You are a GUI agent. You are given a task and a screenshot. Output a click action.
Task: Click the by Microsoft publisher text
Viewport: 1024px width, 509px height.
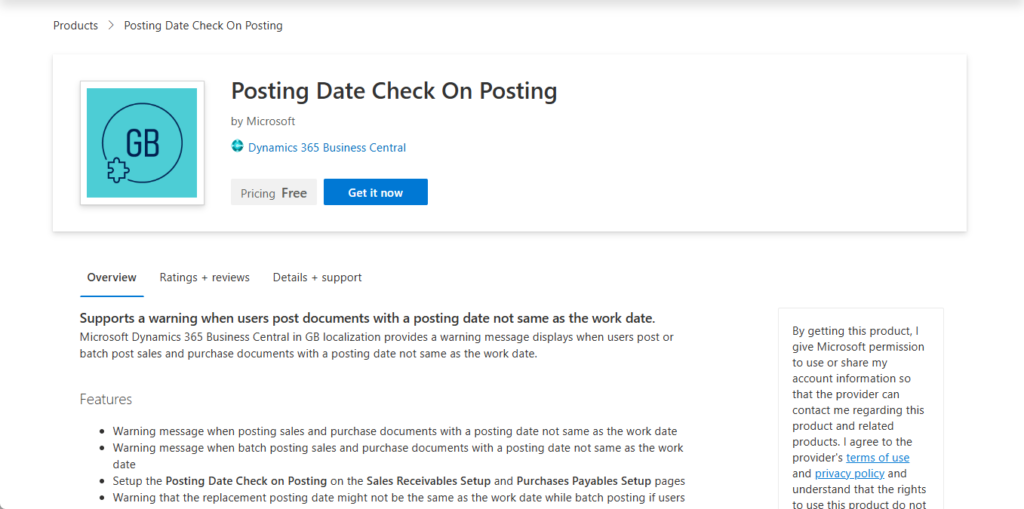(x=263, y=121)
